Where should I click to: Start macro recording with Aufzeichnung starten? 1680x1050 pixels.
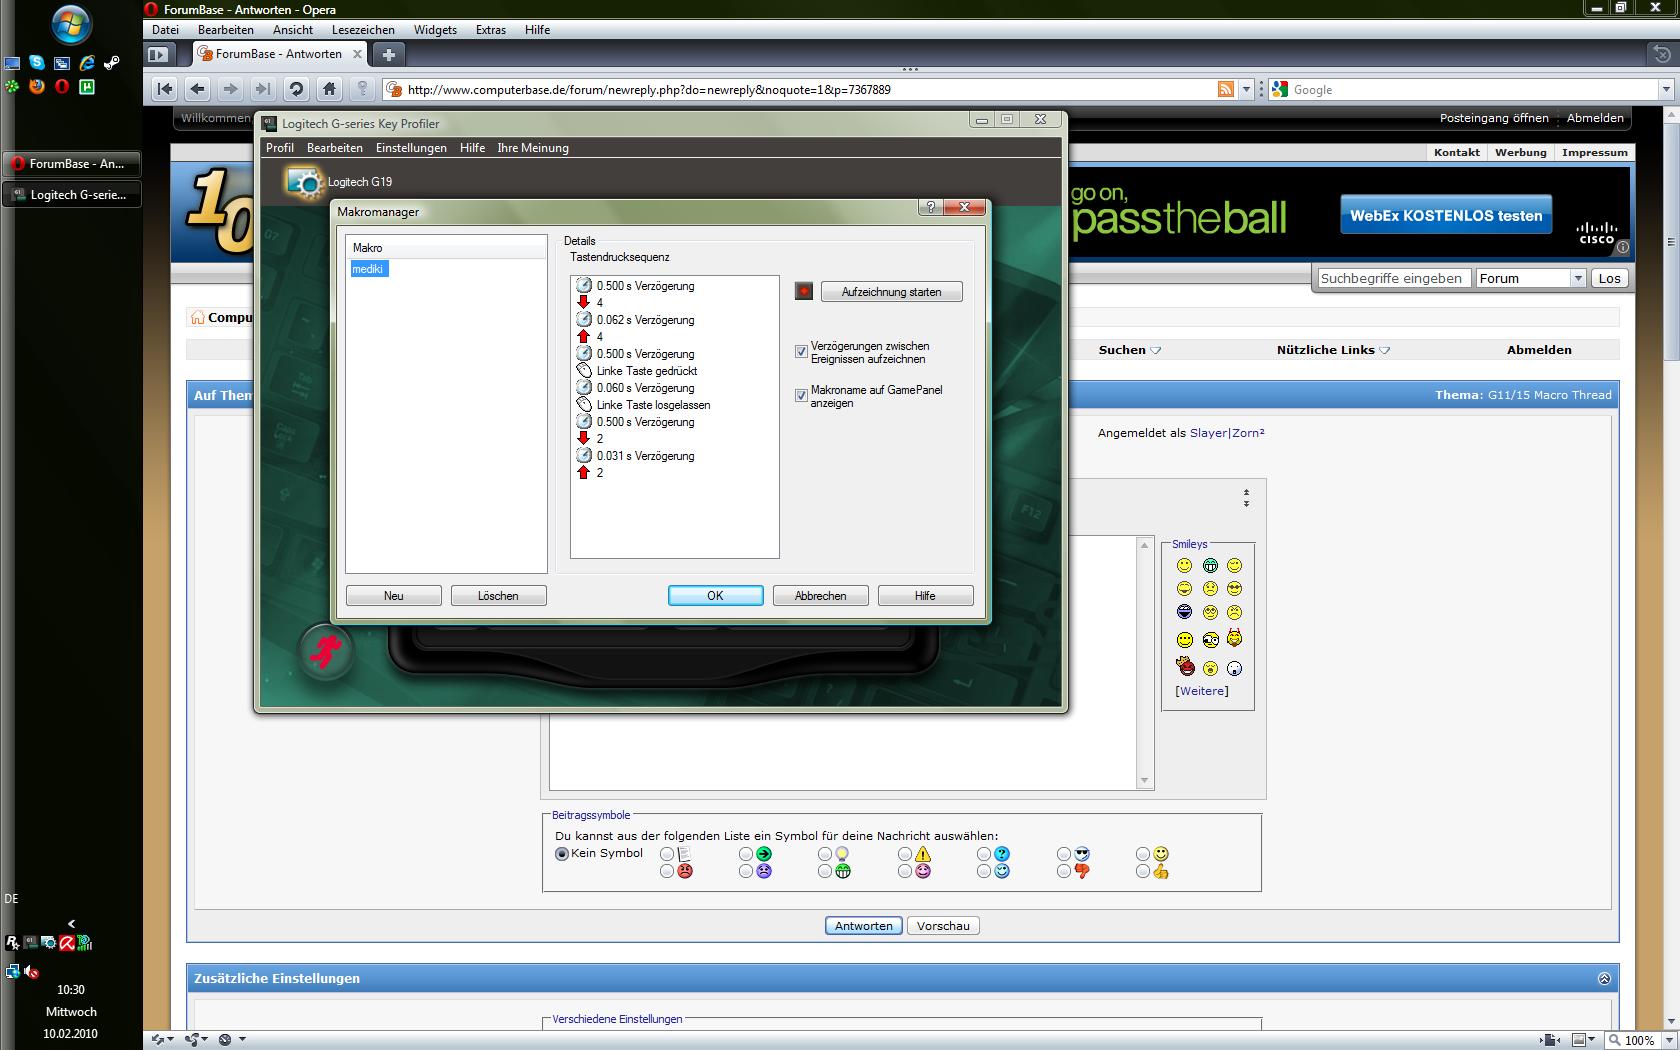pyautogui.click(x=891, y=292)
